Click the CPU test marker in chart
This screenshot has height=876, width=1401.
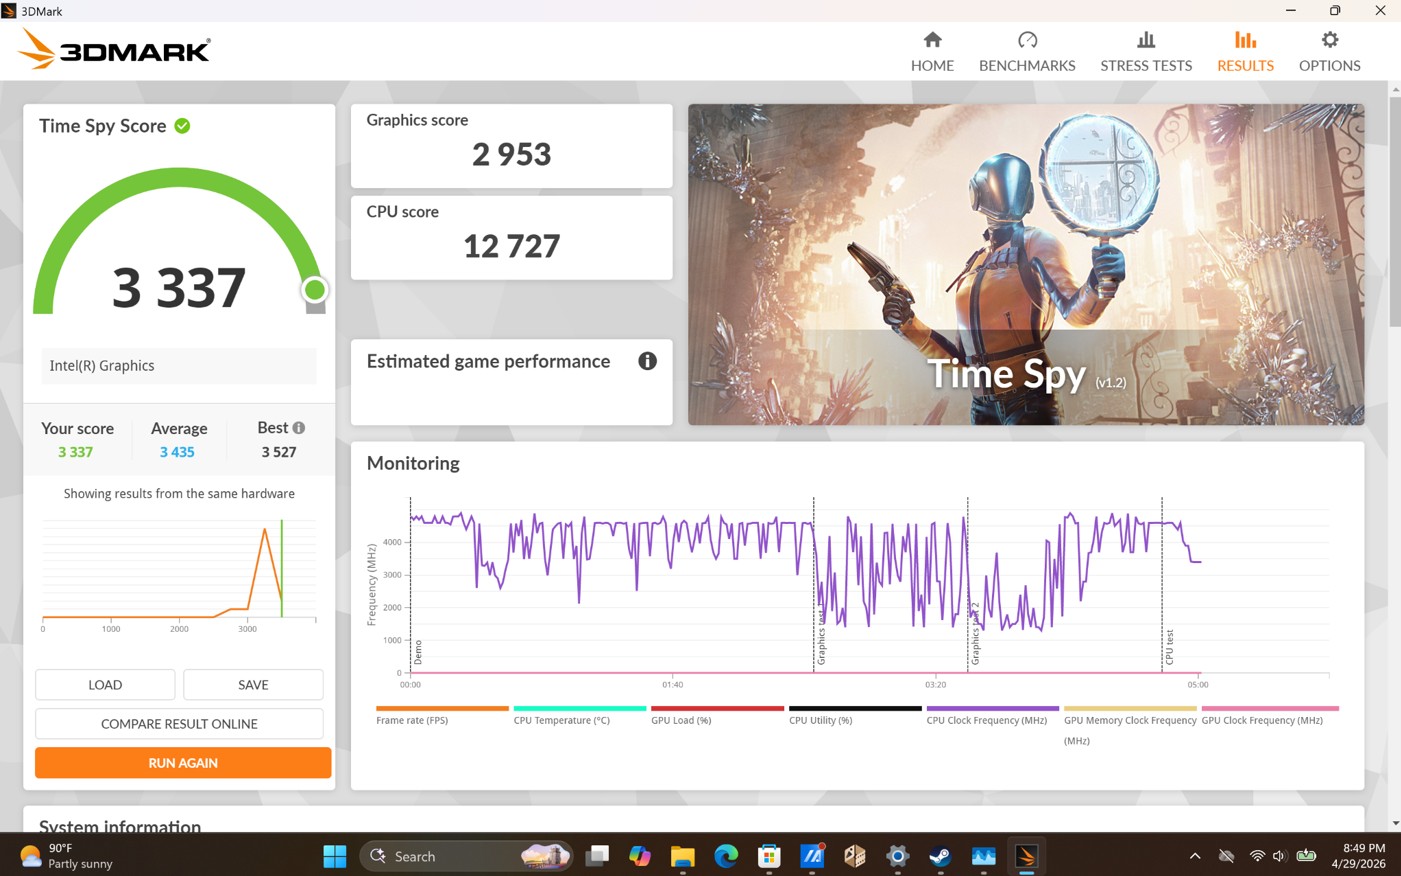point(1162,585)
